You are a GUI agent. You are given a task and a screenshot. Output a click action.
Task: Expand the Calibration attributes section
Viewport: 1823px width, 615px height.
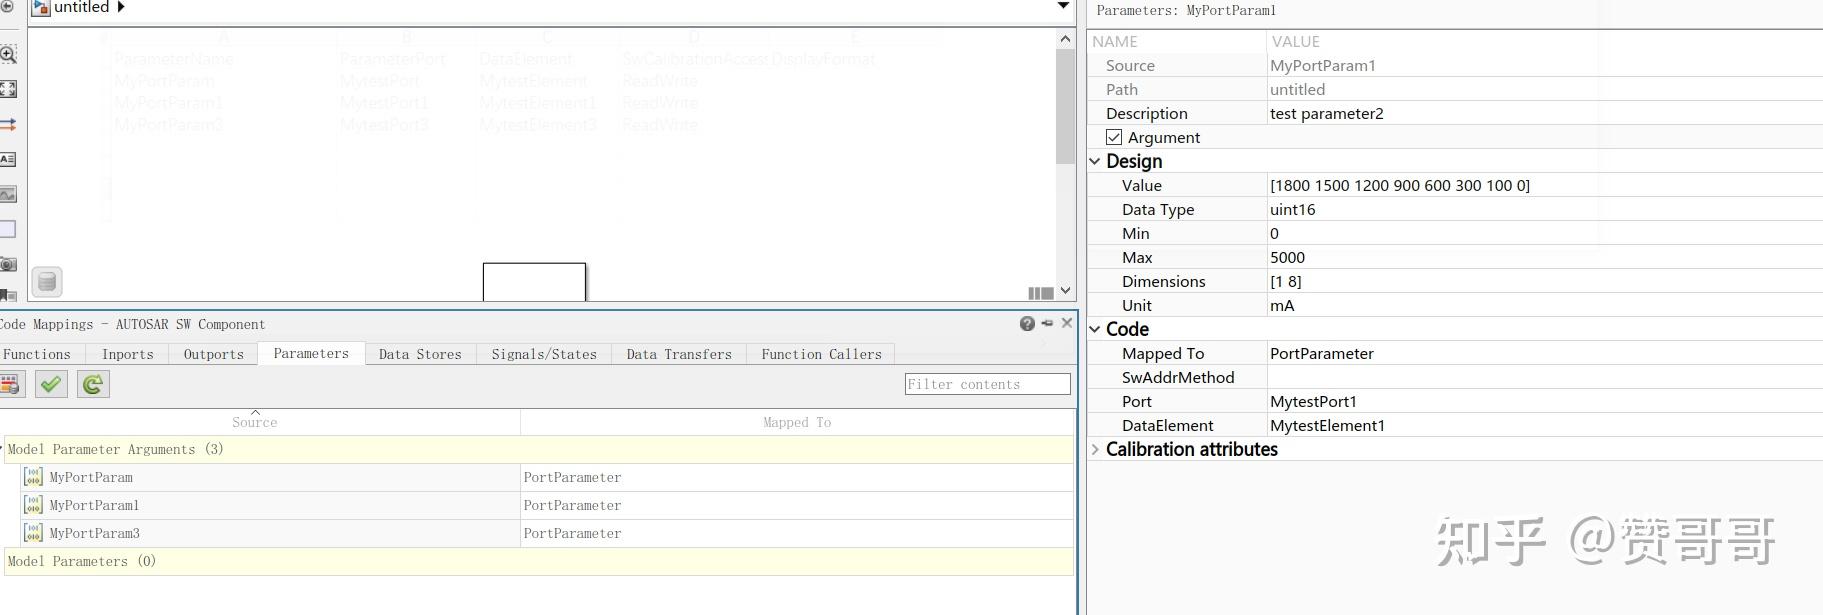[x=1095, y=449]
